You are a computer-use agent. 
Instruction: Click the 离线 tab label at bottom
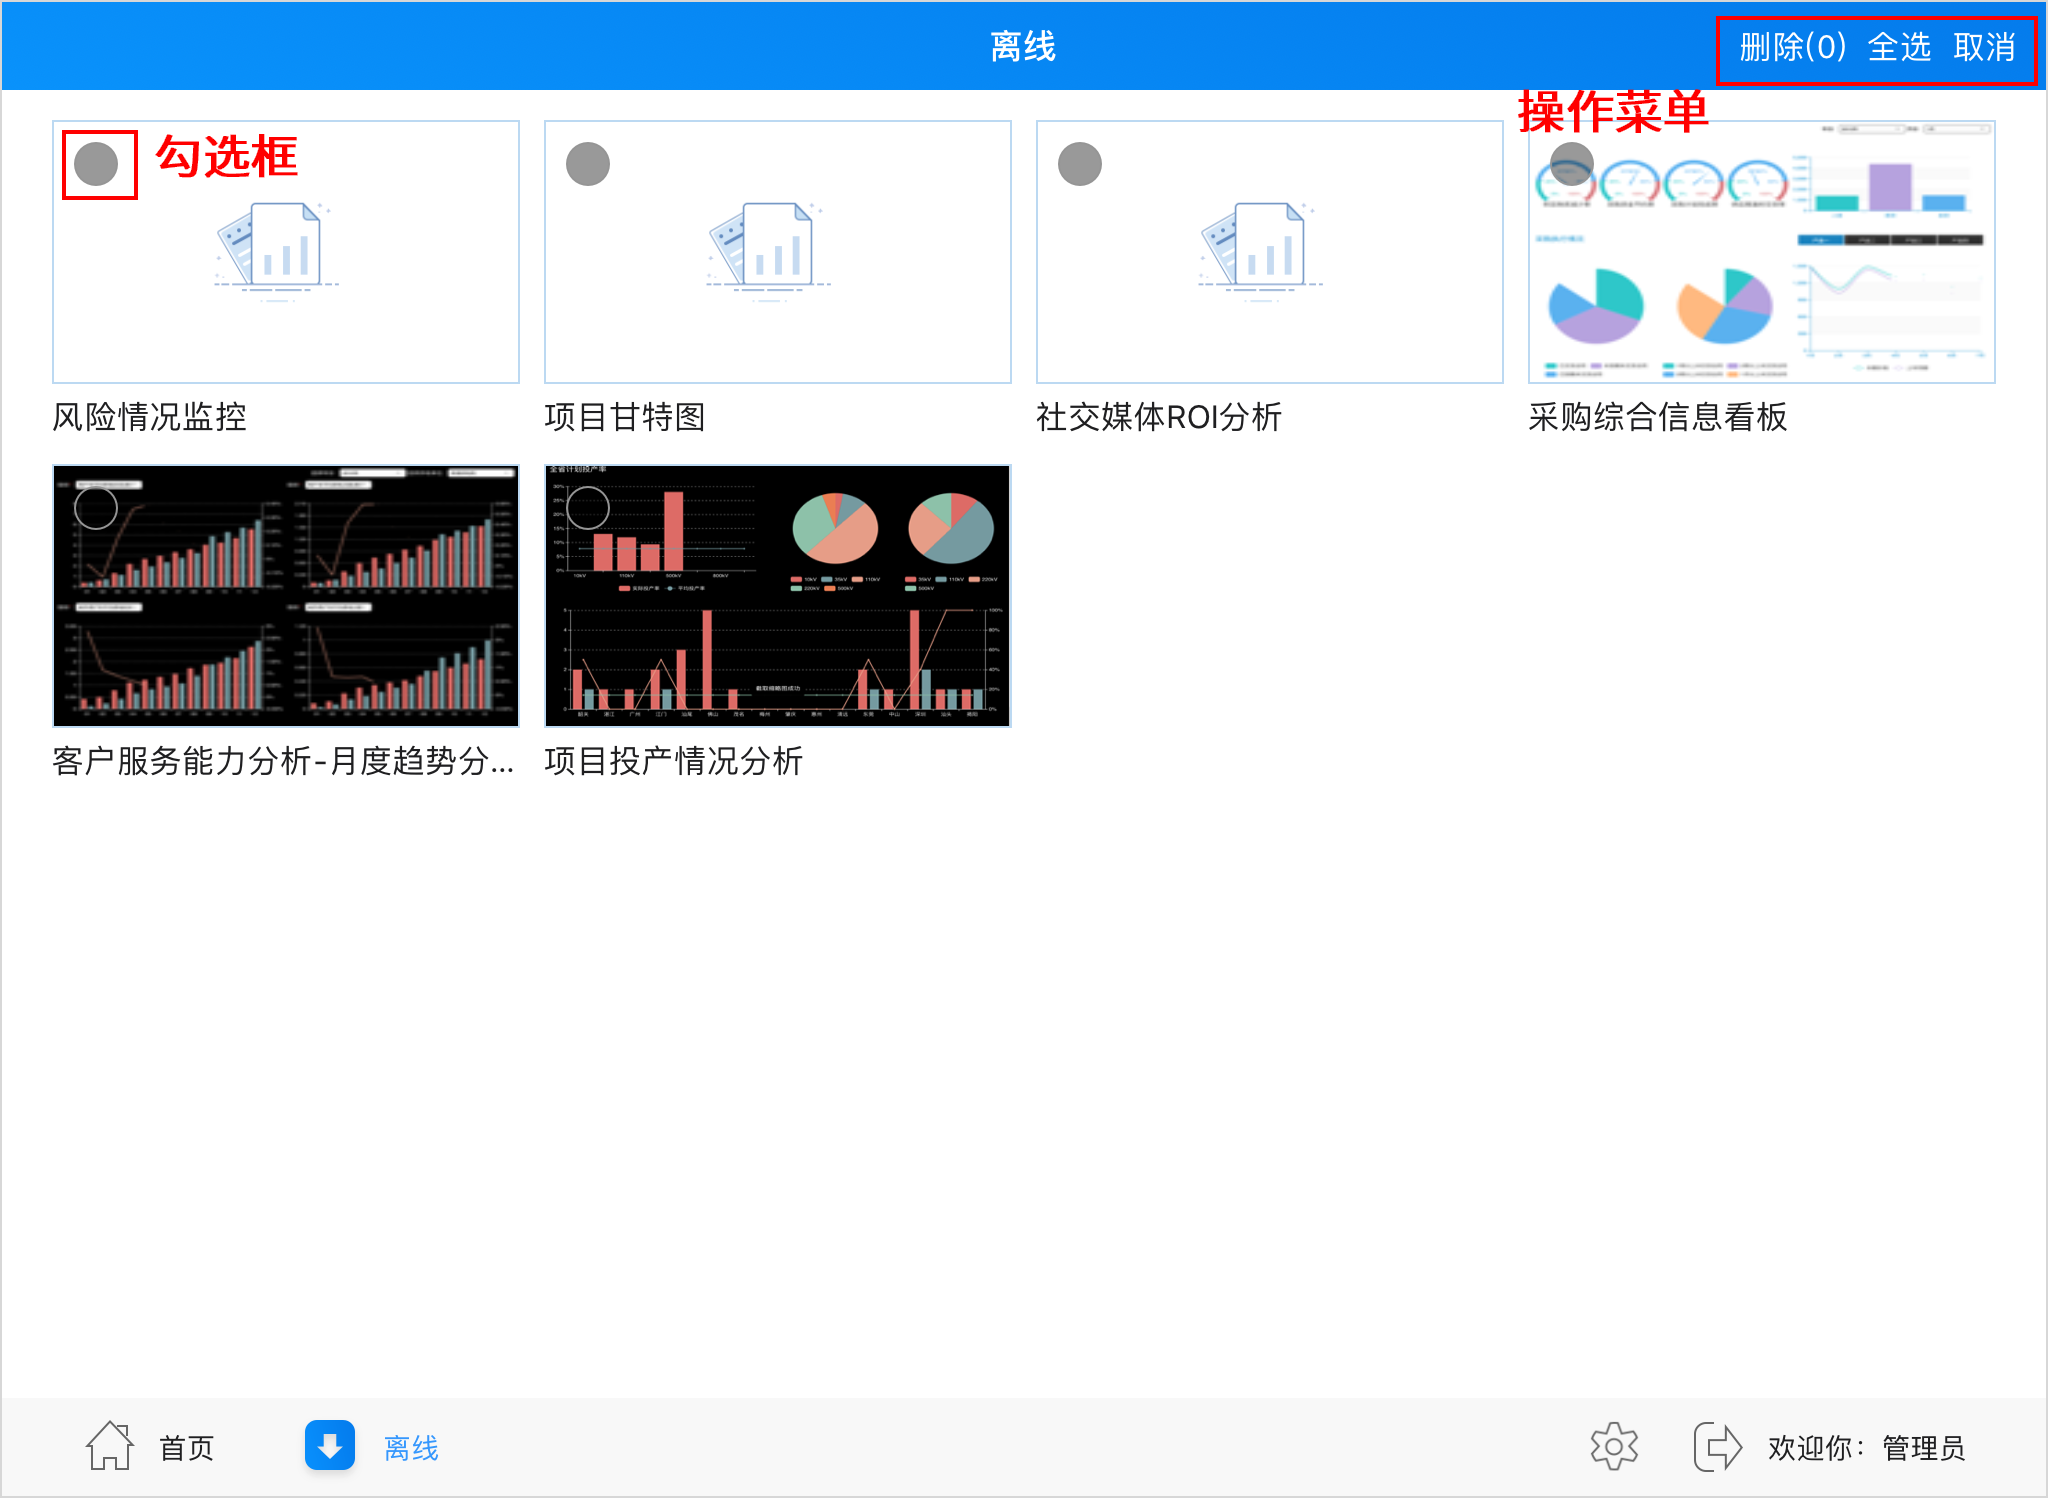[x=412, y=1448]
